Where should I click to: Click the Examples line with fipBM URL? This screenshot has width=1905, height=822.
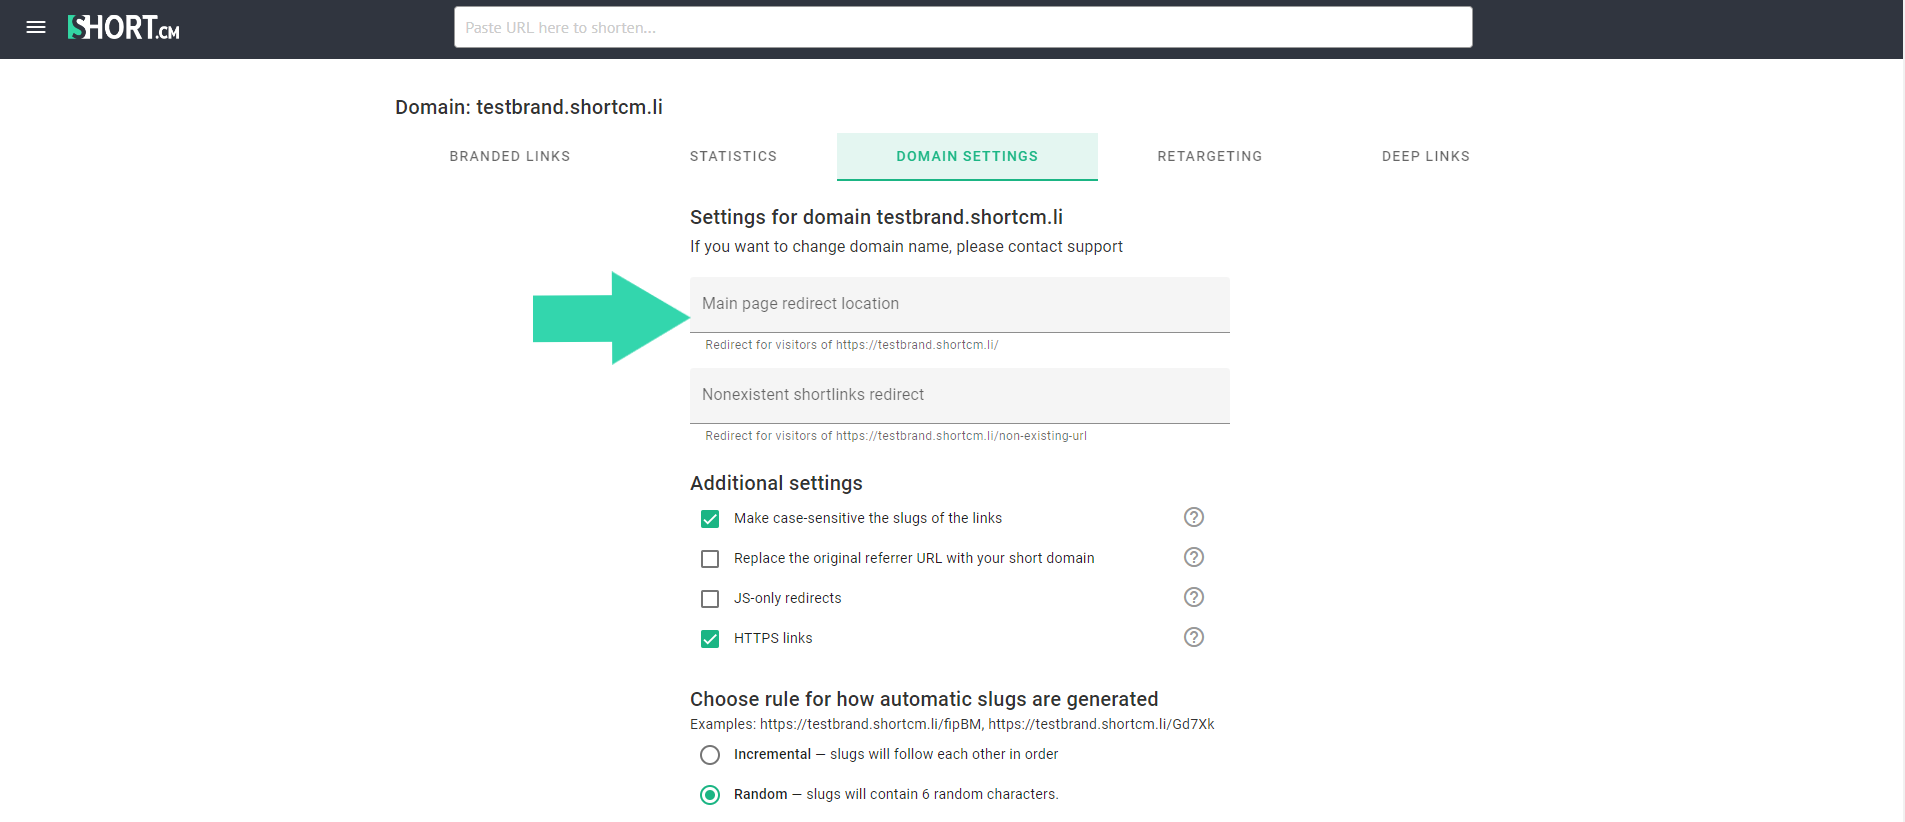click(x=952, y=724)
